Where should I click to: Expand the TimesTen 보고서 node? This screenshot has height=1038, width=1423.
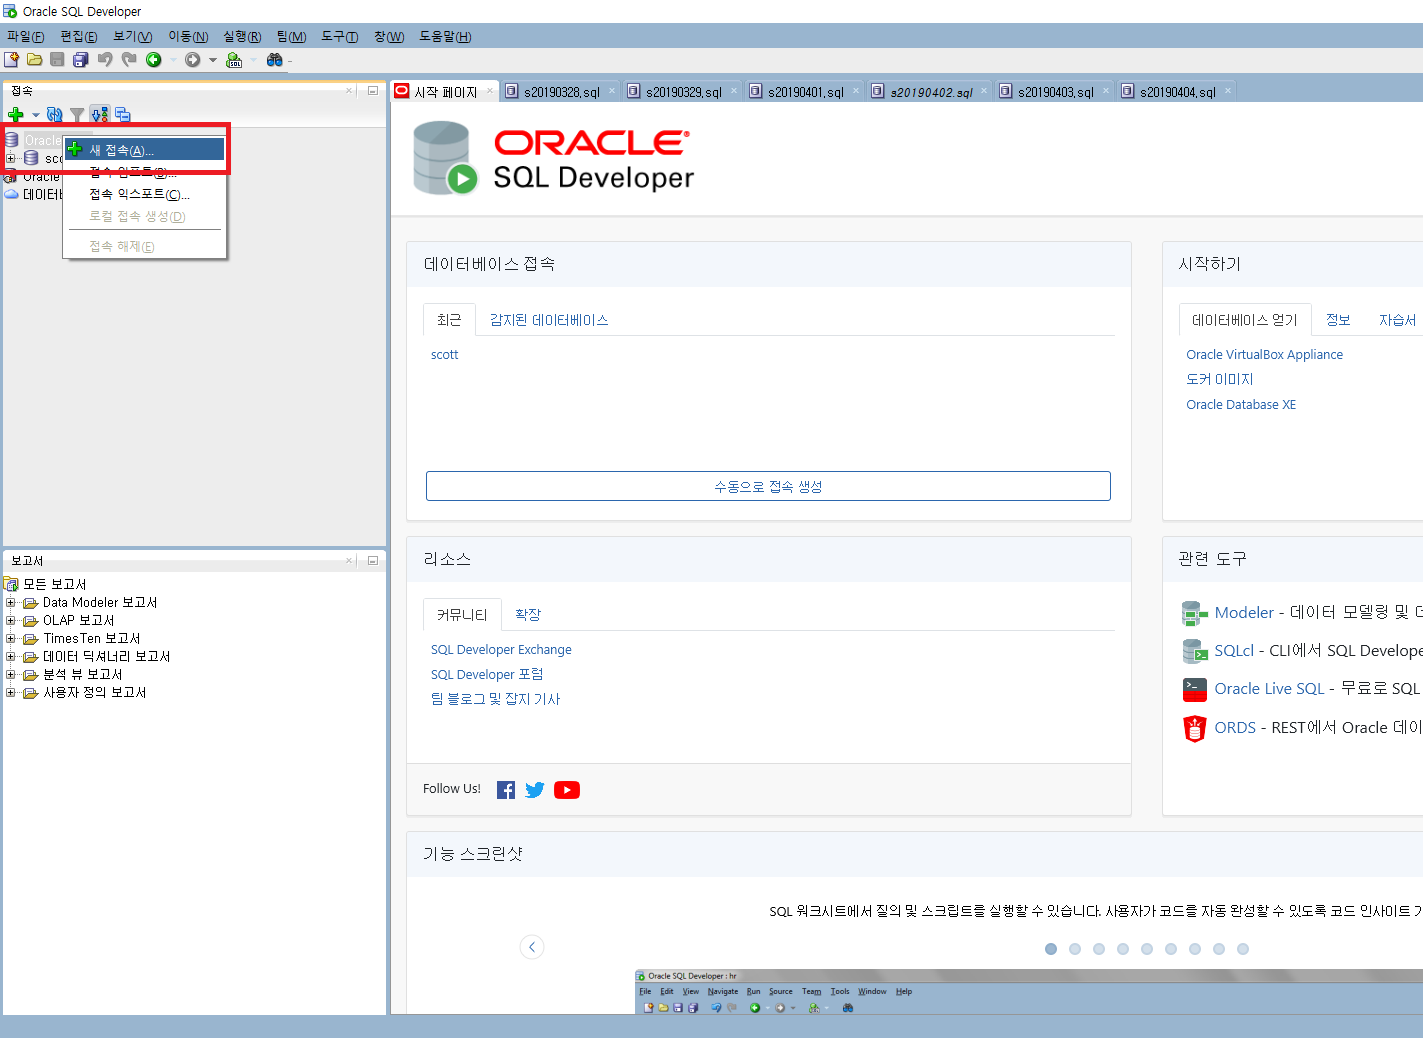(x=11, y=638)
